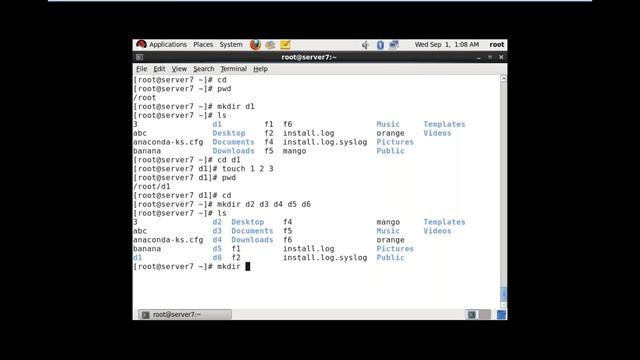Viewport: 640px width, 360px height.
Task: Click 'Videos' directory in the first listing
Action: click(x=437, y=133)
